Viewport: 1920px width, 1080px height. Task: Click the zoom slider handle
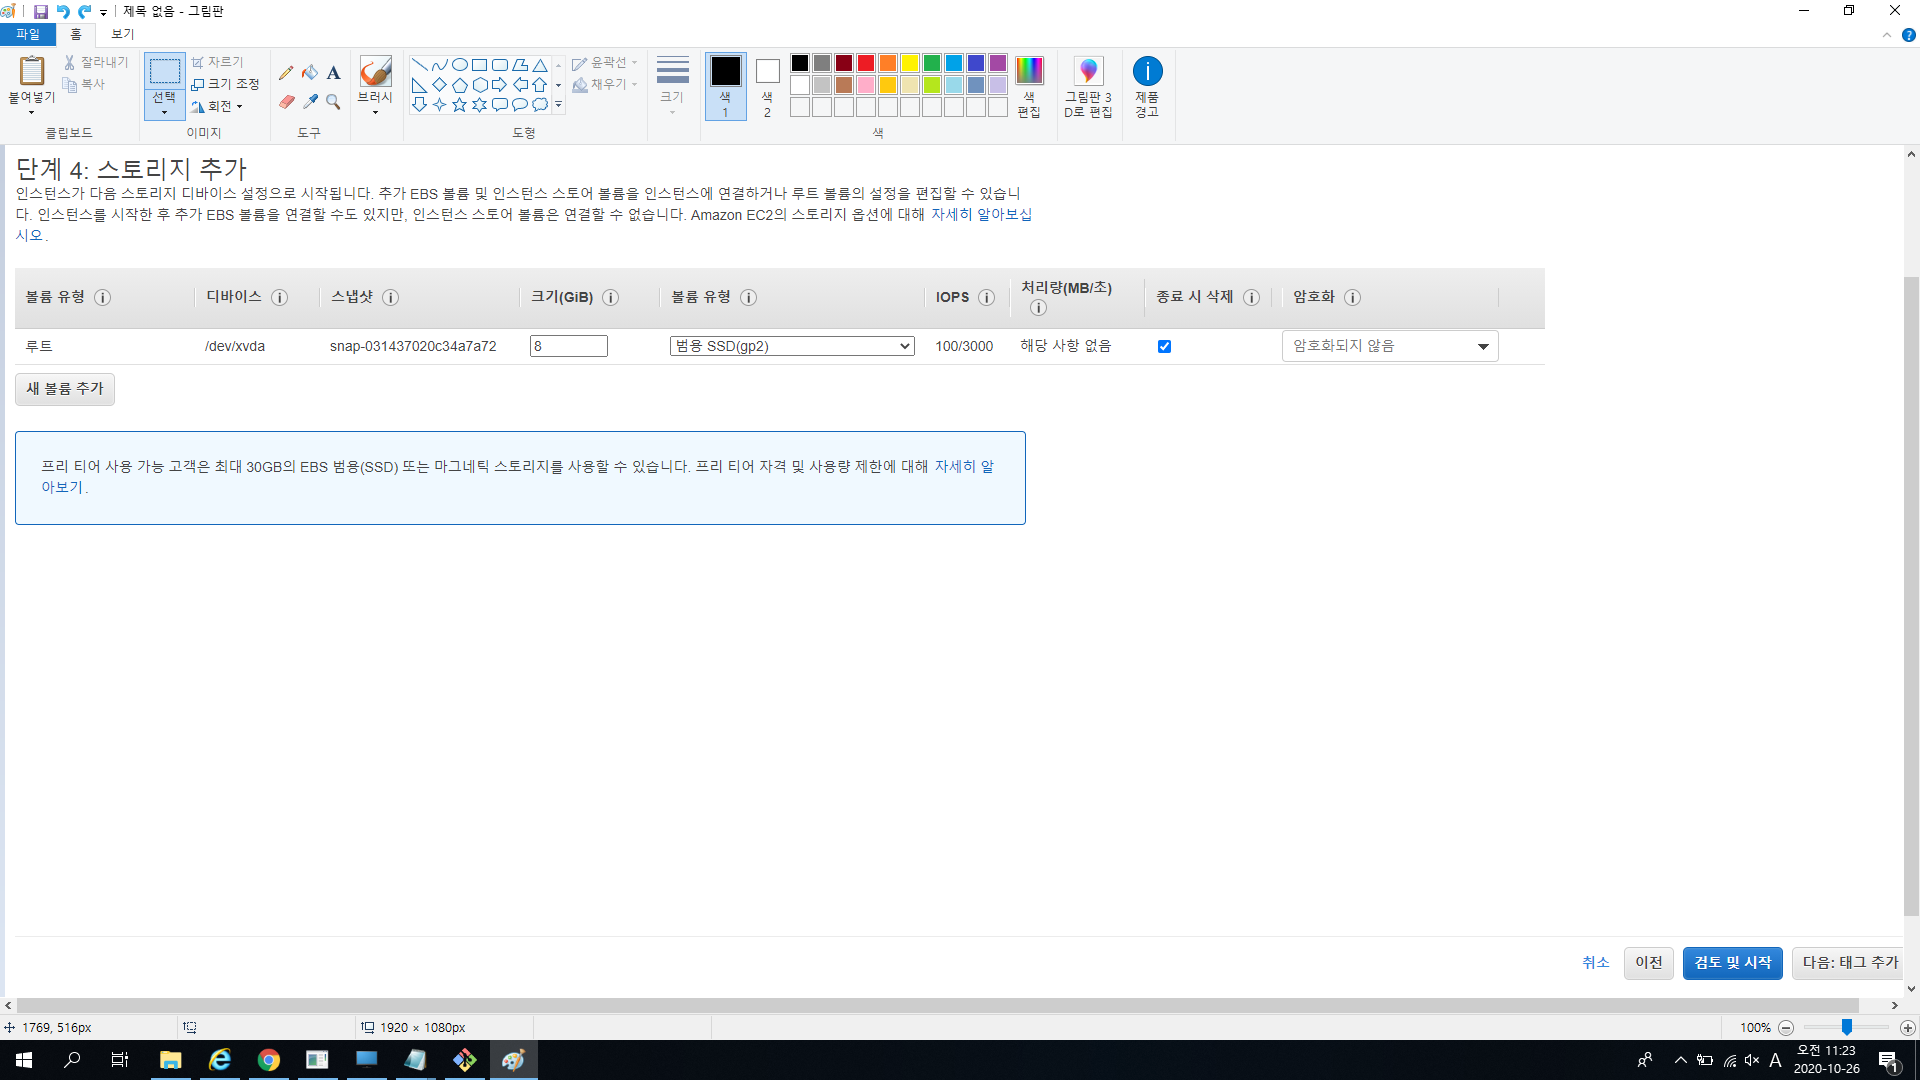[x=1847, y=1027]
